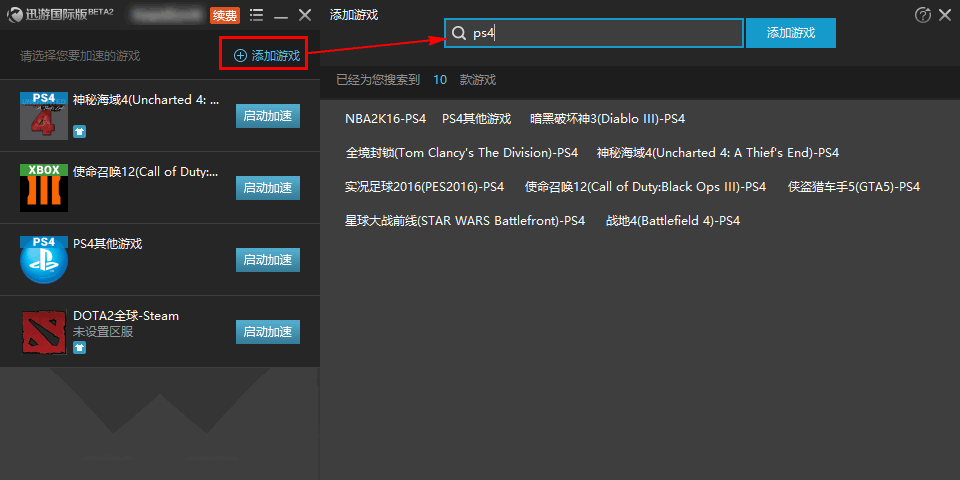Close the 迅游国际版 main window

(x=305, y=15)
